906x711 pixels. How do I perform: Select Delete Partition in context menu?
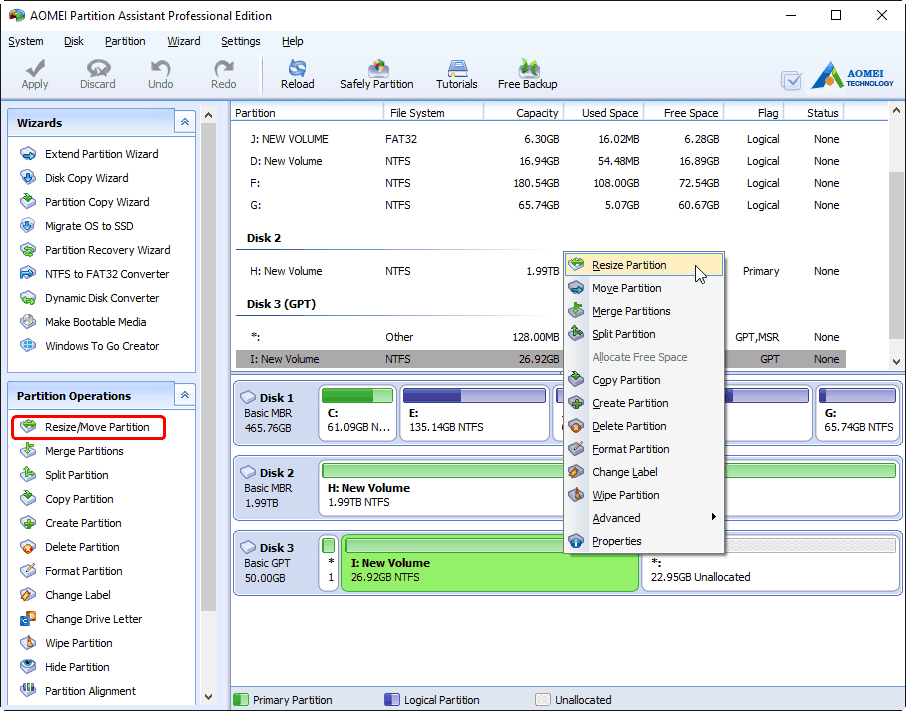point(644,426)
